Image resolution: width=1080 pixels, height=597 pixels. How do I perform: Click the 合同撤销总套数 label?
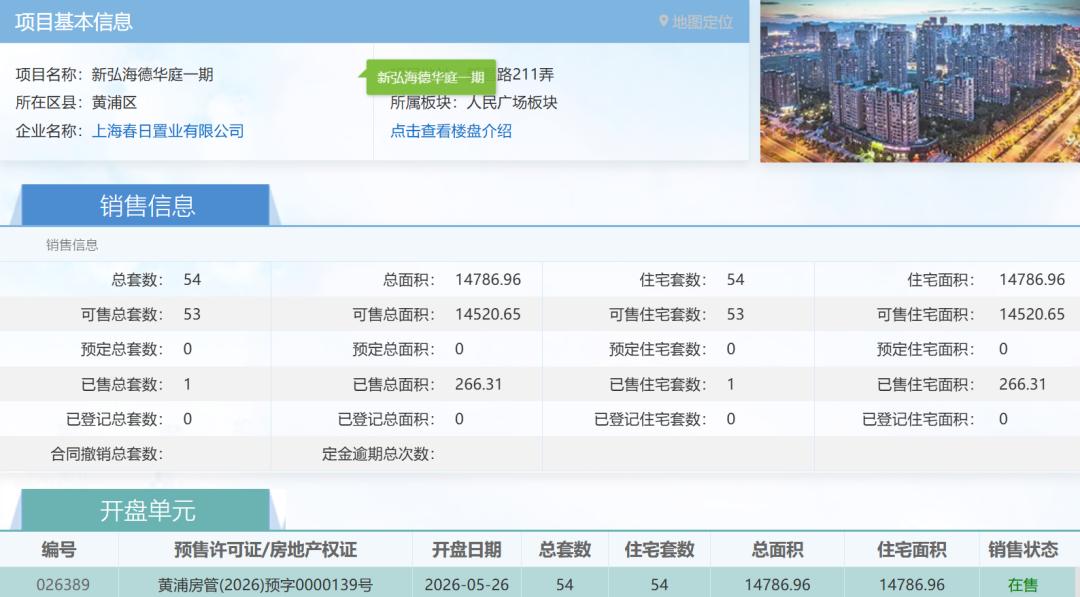pyautogui.click(x=107, y=454)
